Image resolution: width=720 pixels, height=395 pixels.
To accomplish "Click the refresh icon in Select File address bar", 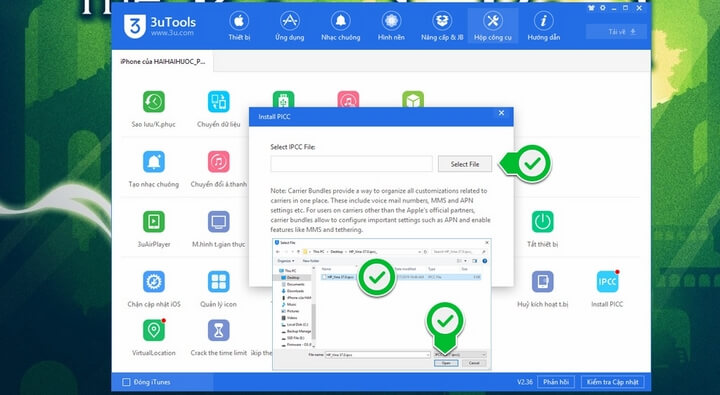I will click(x=425, y=252).
